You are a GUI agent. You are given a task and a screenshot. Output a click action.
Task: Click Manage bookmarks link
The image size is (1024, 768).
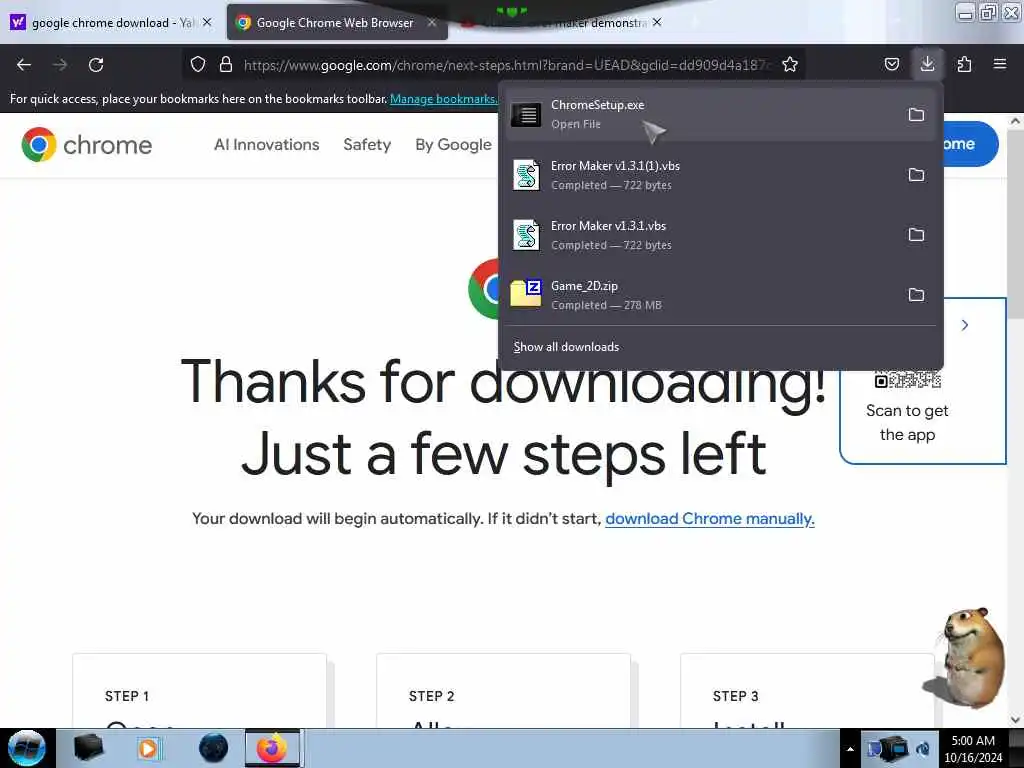(x=443, y=99)
